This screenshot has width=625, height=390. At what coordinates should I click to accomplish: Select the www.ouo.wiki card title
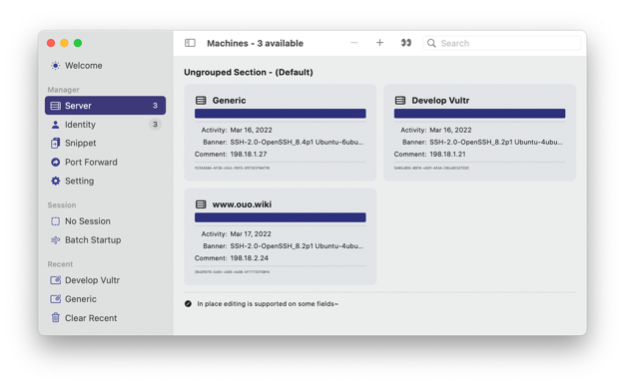click(x=242, y=205)
